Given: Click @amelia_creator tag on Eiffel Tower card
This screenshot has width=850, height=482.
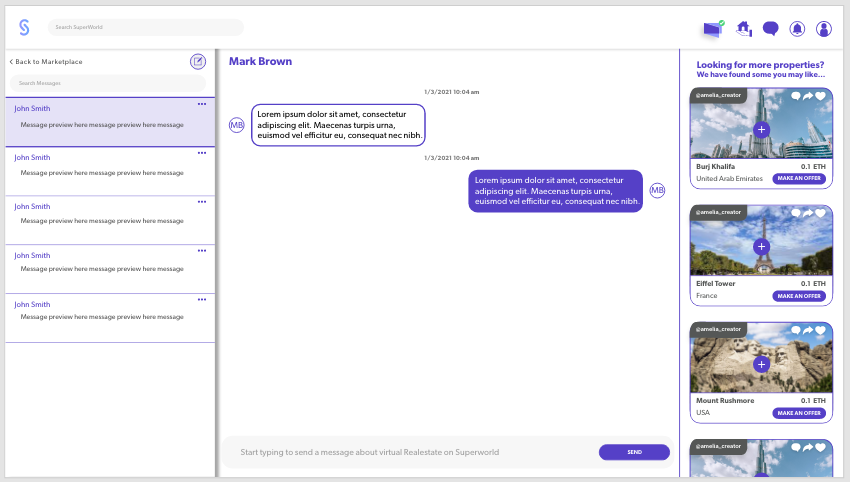Looking at the screenshot, I should coord(718,213).
